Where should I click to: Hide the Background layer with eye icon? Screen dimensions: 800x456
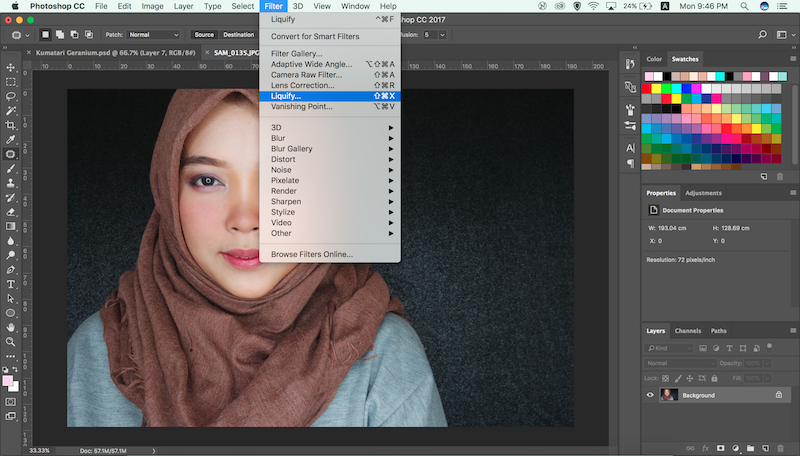[x=650, y=395]
